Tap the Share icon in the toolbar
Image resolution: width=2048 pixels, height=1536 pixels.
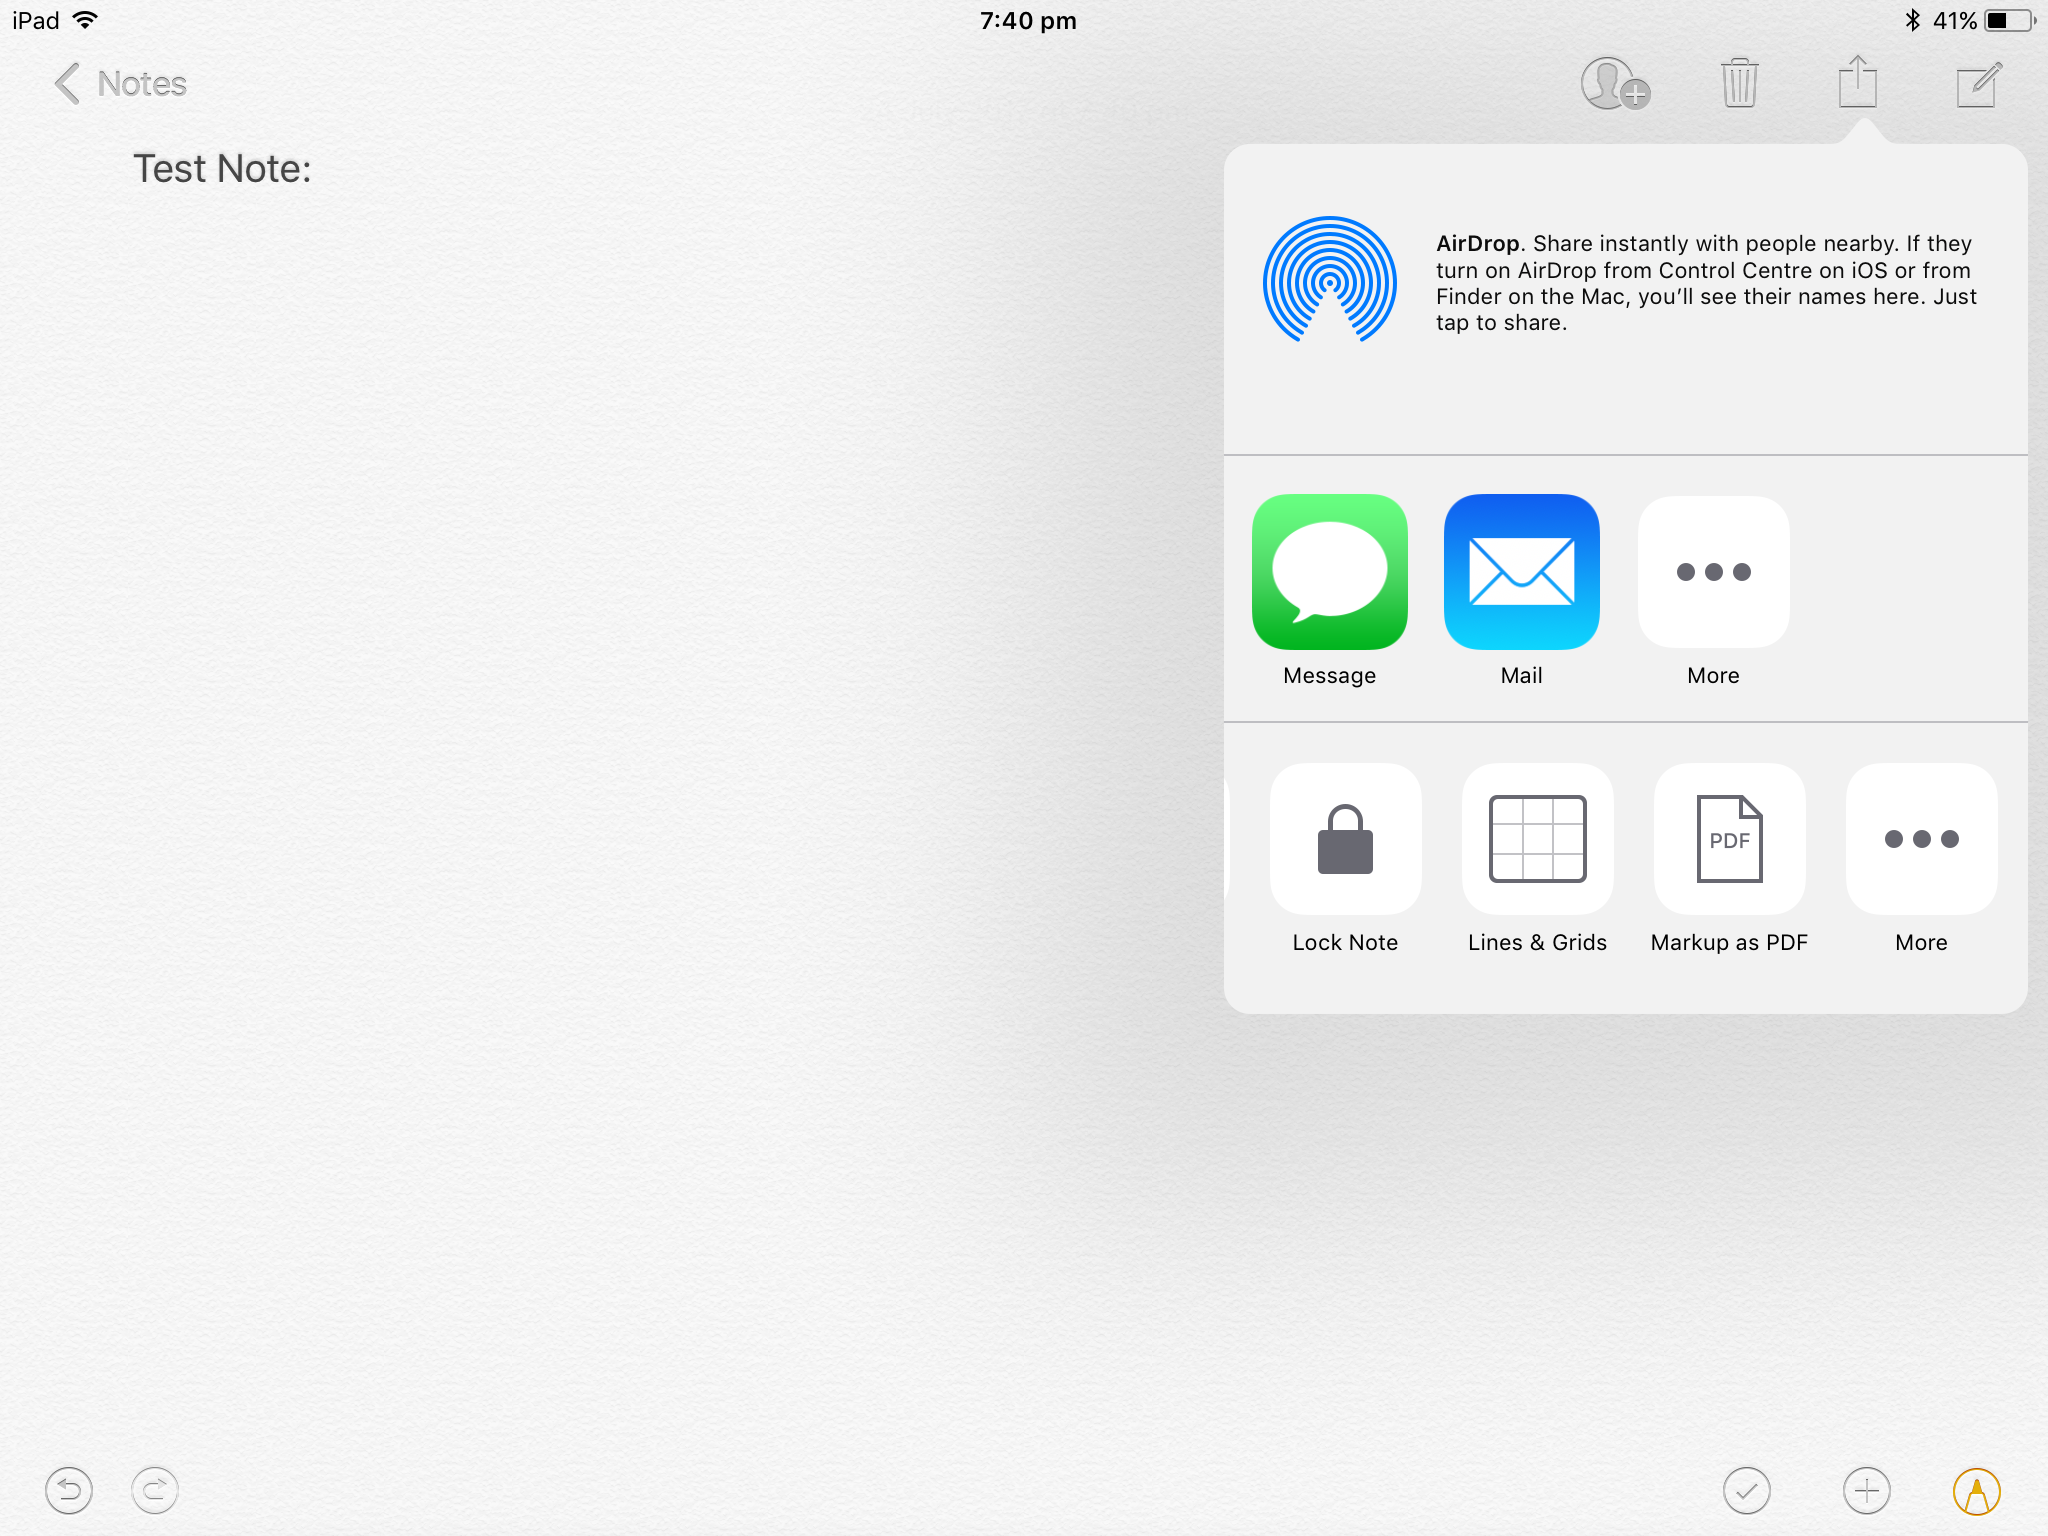[1857, 84]
